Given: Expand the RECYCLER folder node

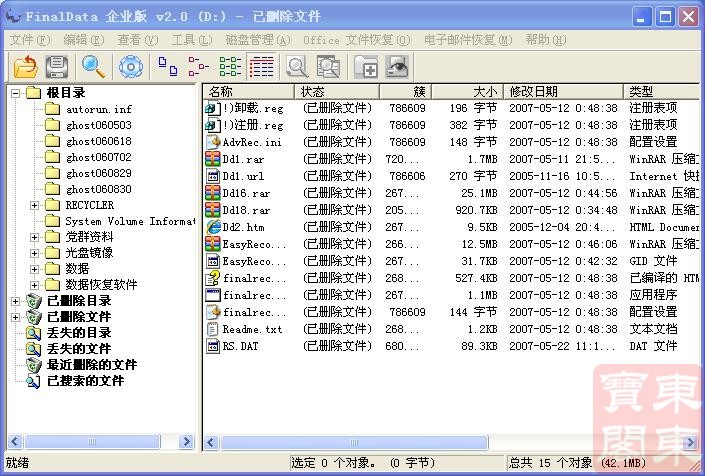Looking at the screenshot, I should pos(35,205).
